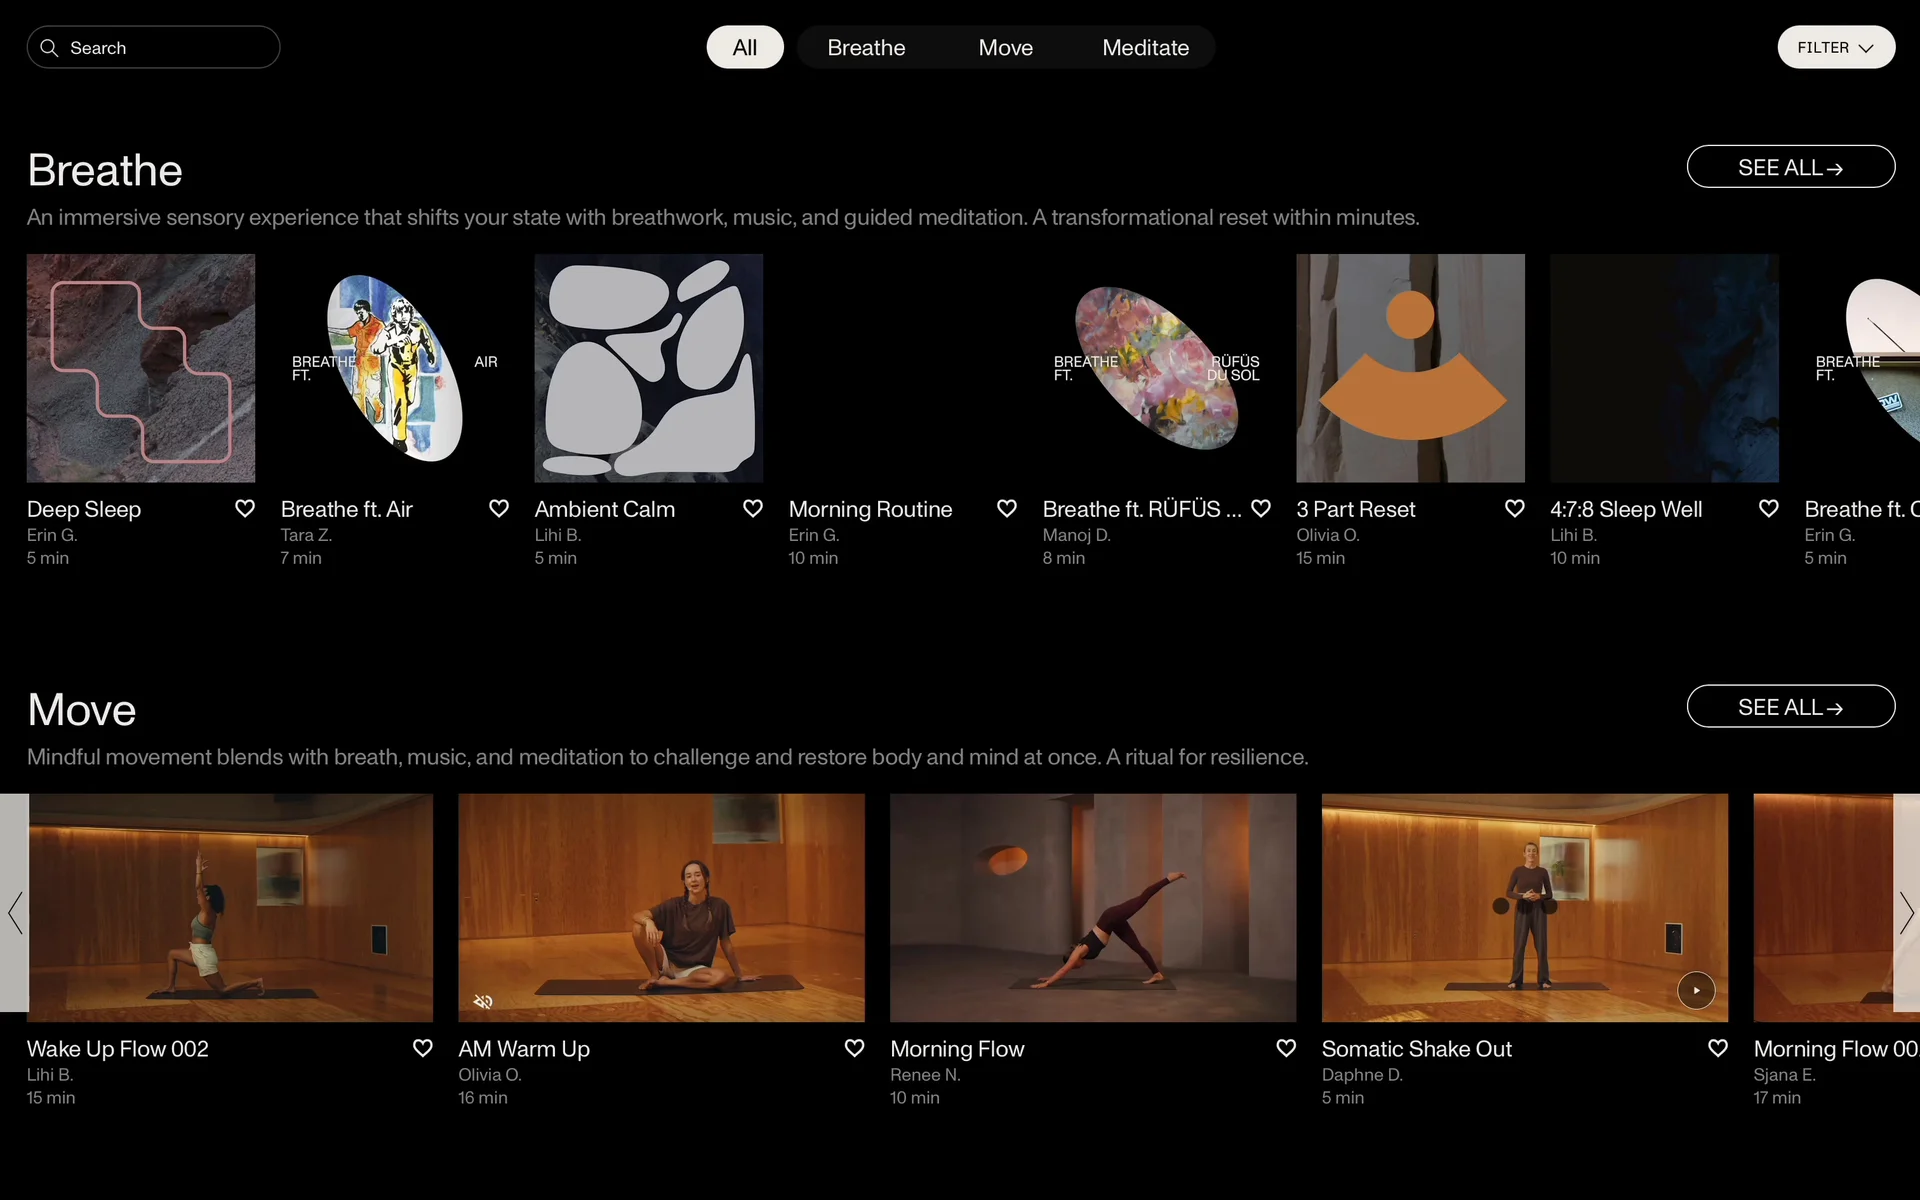
Task: Heart the Wake Up Flow 002 video
Action: [423, 1048]
